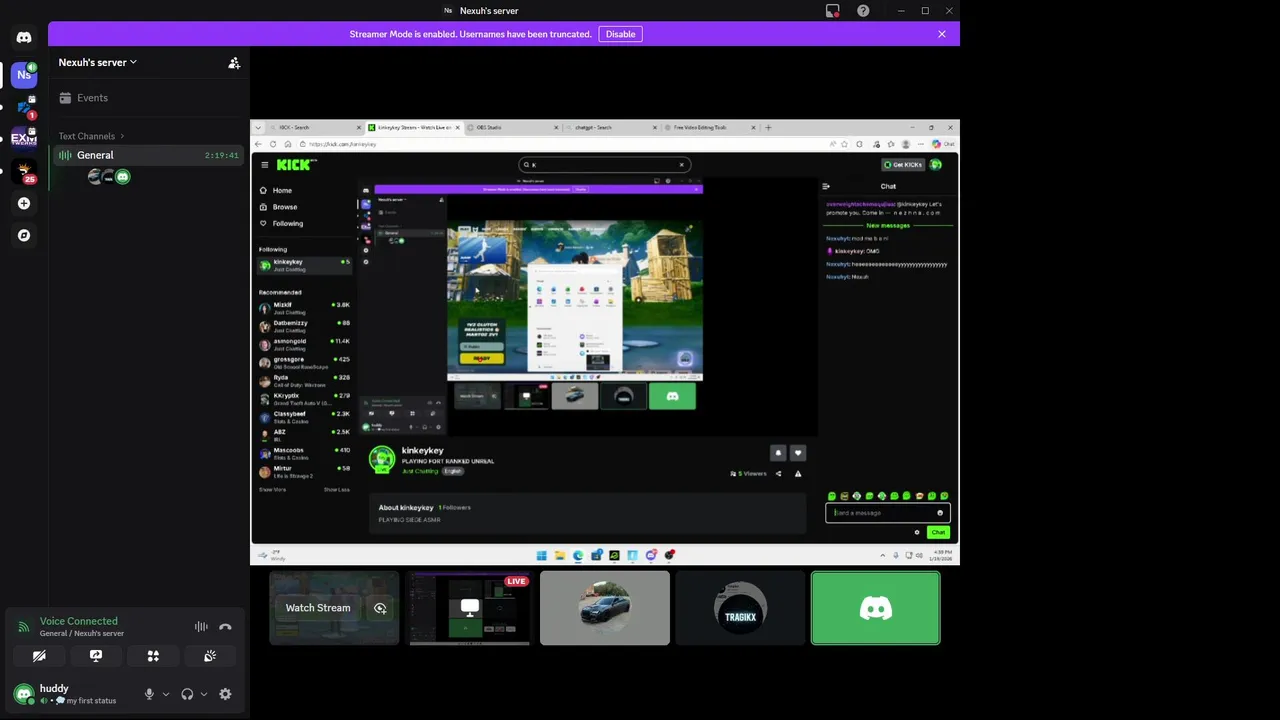
Task: Select green Discord avatar under General channel
Action: (122, 177)
